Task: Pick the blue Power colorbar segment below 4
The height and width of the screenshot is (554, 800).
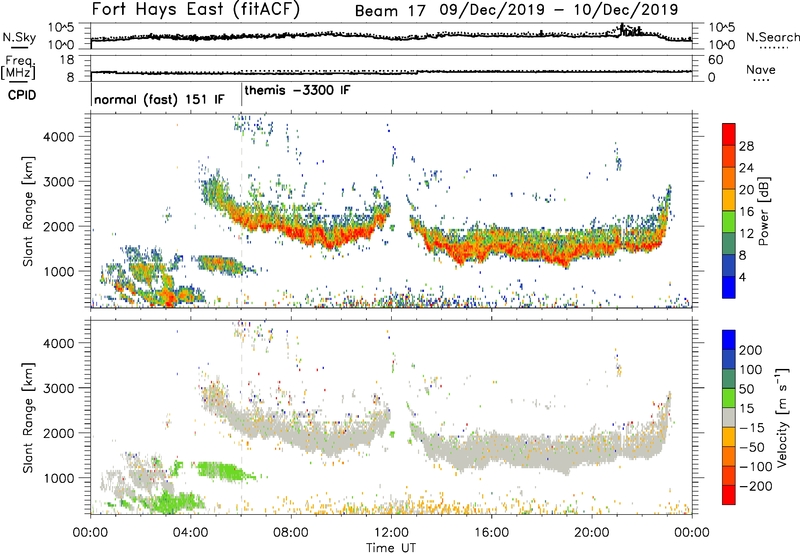Action: (x=729, y=287)
